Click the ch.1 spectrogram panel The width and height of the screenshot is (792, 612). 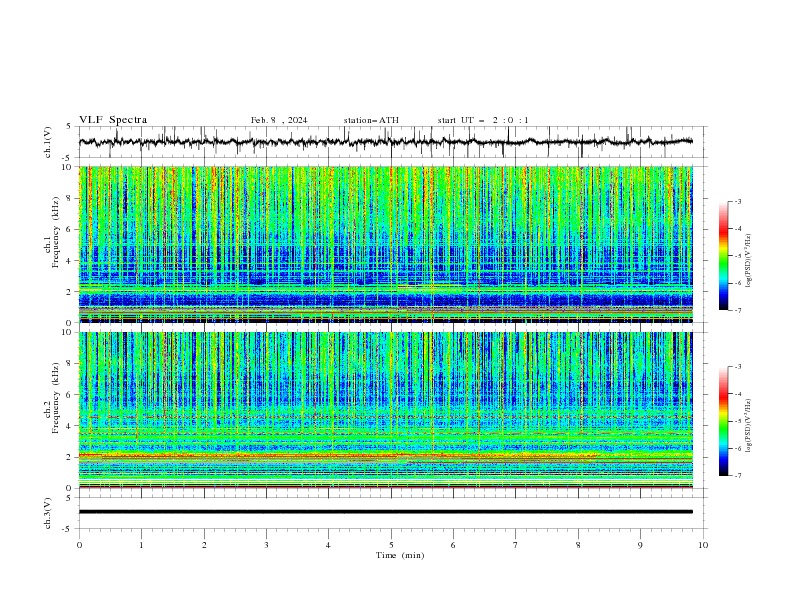pyautogui.click(x=386, y=244)
